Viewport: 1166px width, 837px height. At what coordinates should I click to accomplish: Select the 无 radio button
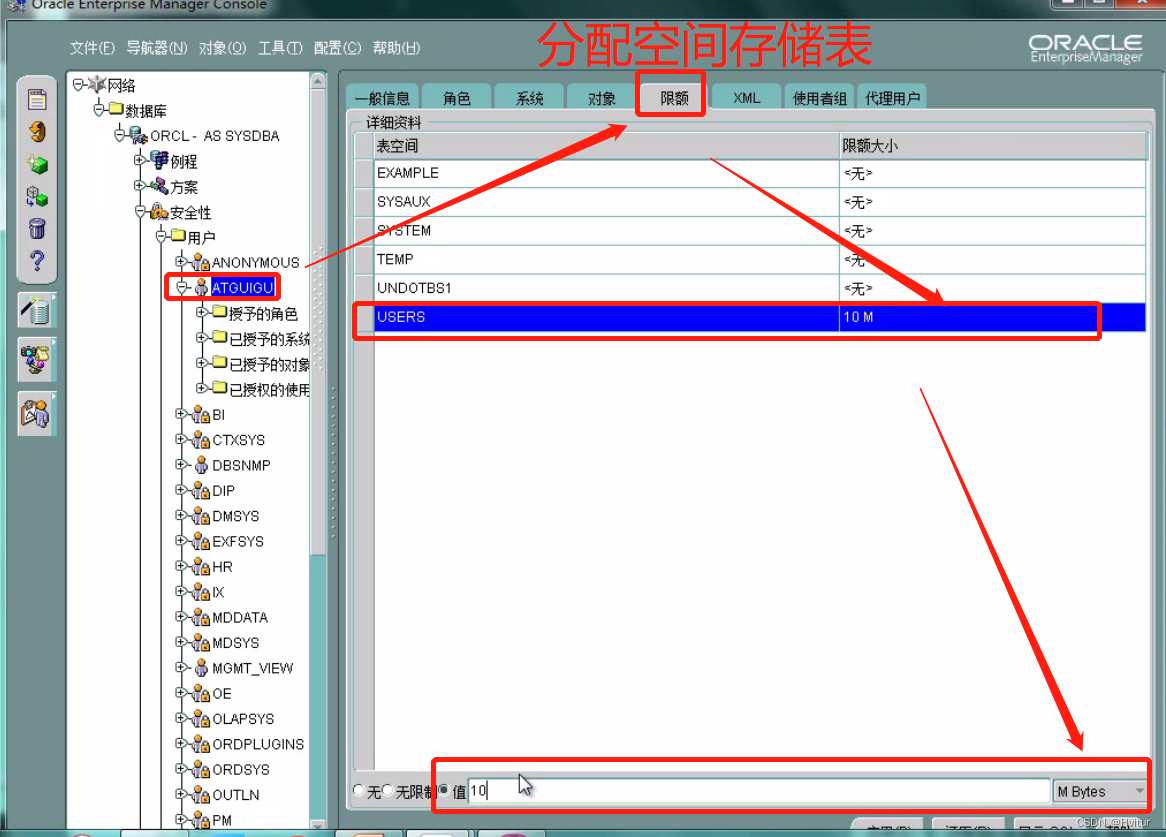click(359, 791)
